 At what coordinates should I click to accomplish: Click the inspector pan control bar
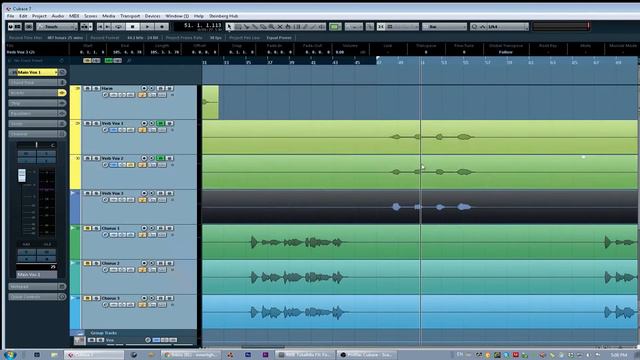point(36,145)
